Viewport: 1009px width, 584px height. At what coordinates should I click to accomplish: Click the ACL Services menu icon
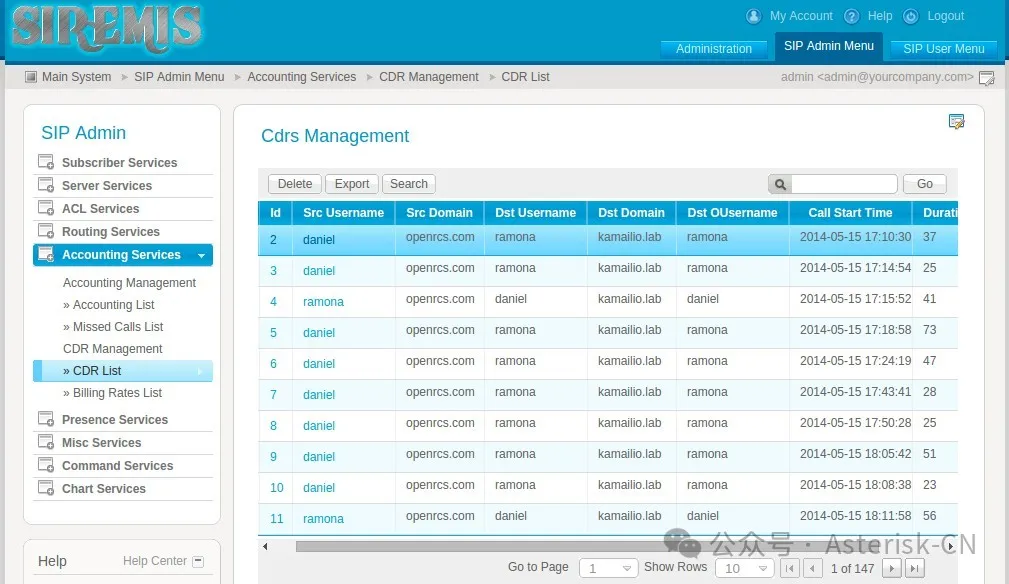tap(46, 208)
